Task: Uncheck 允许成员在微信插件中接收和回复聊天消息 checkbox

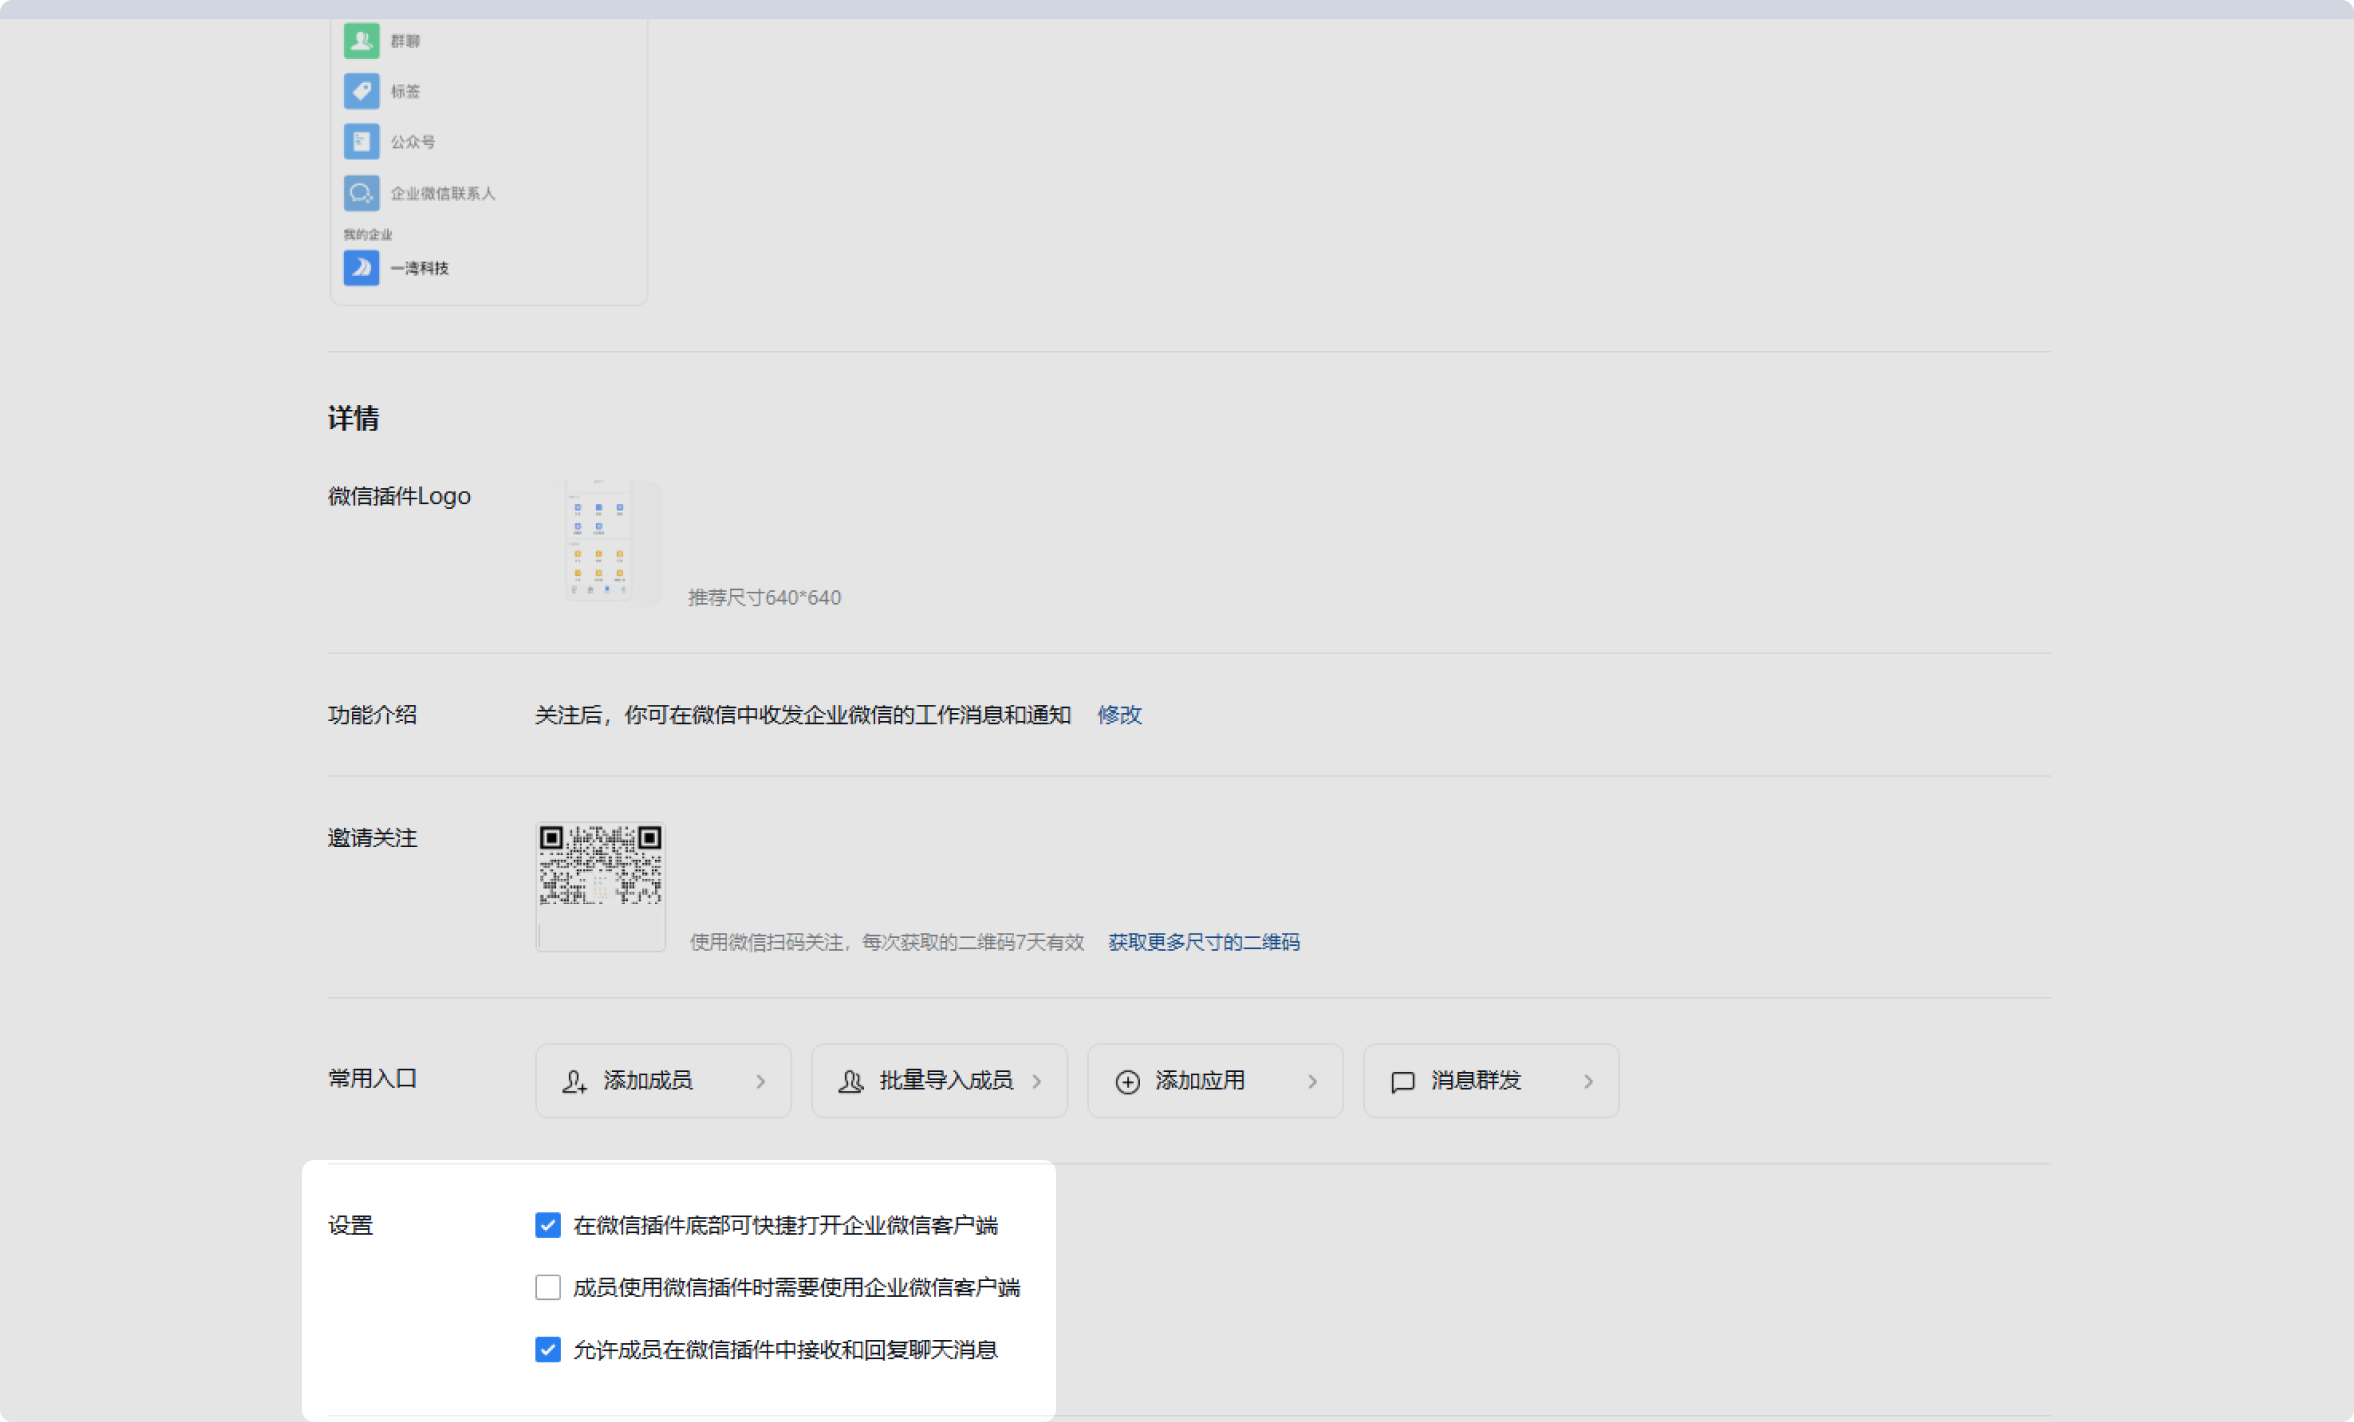Action: tap(548, 1350)
